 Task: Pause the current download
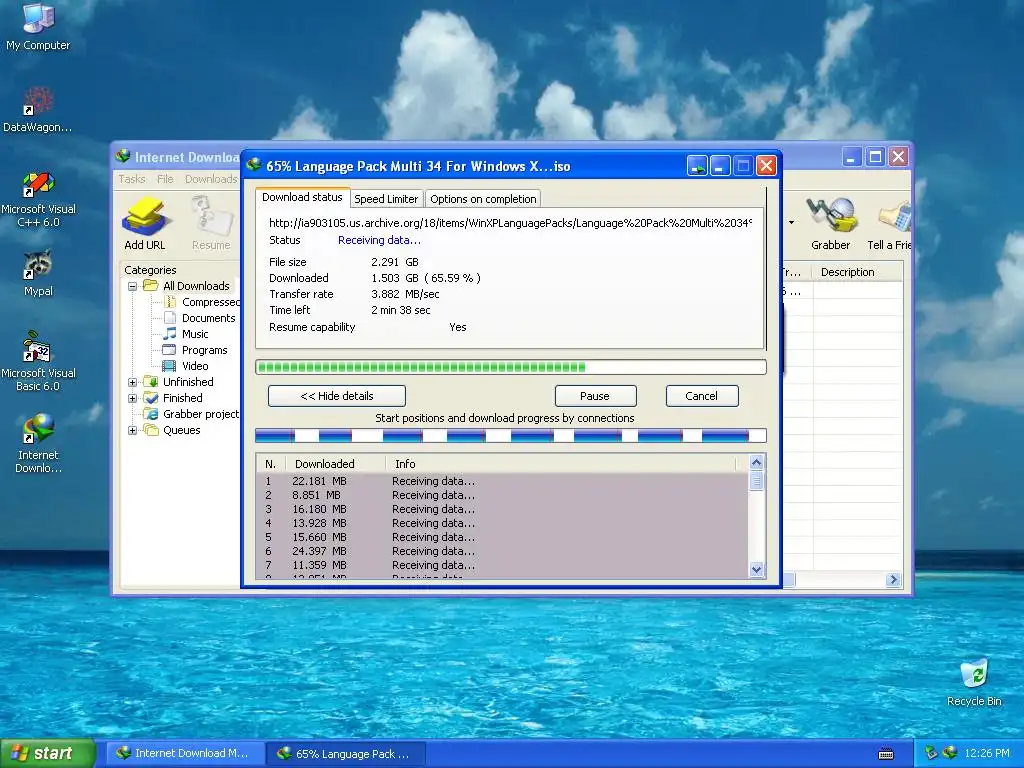point(596,396)
